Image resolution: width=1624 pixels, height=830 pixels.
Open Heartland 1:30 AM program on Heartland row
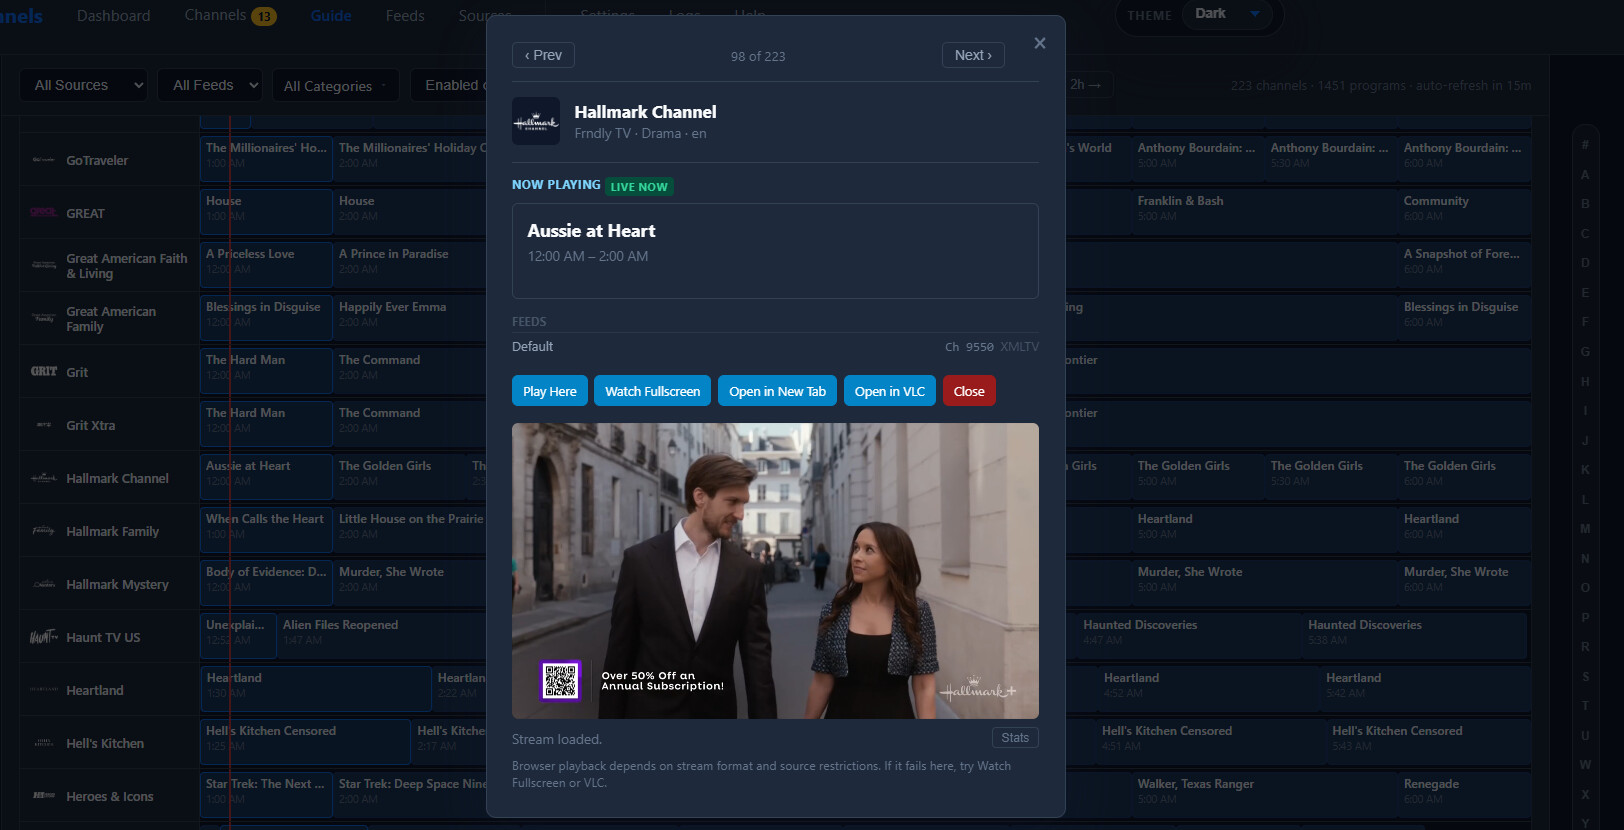316,689
